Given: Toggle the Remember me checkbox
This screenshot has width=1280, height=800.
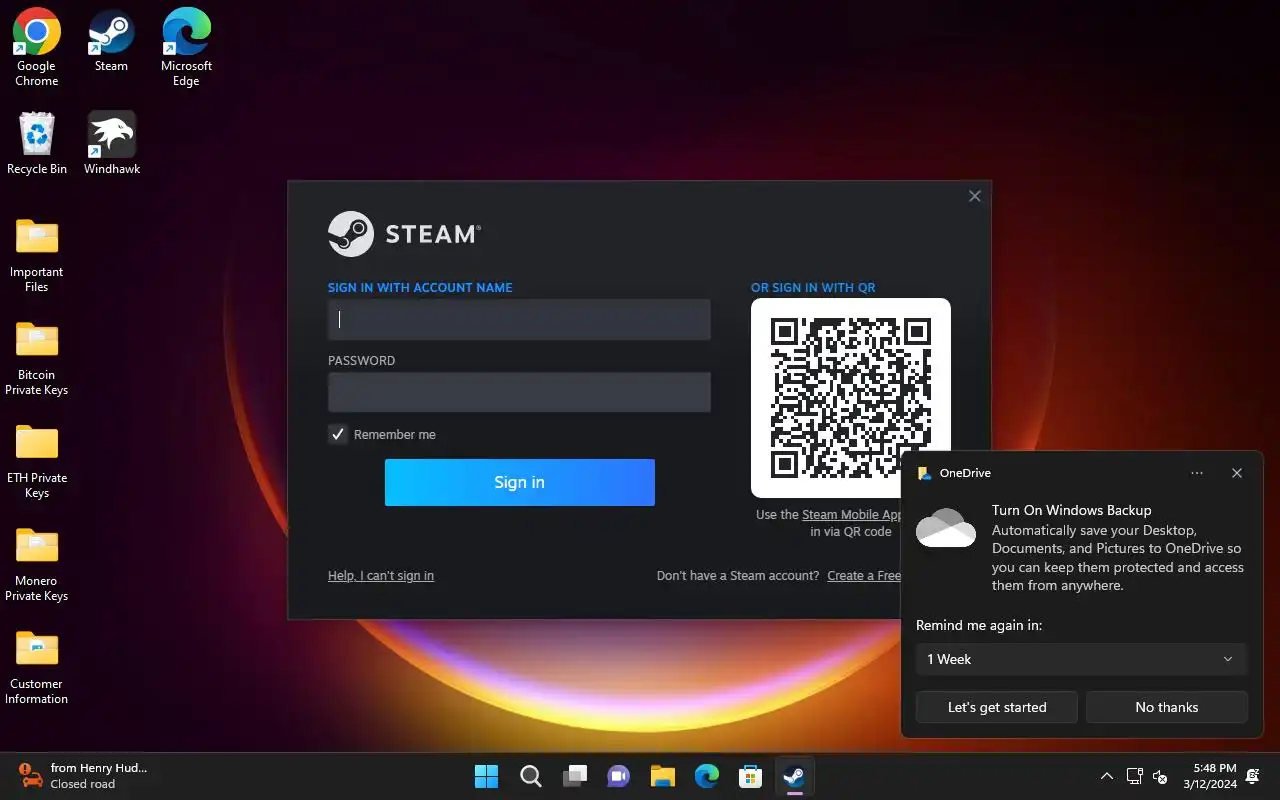Looking at the screenshot, I should pos(338,434).
